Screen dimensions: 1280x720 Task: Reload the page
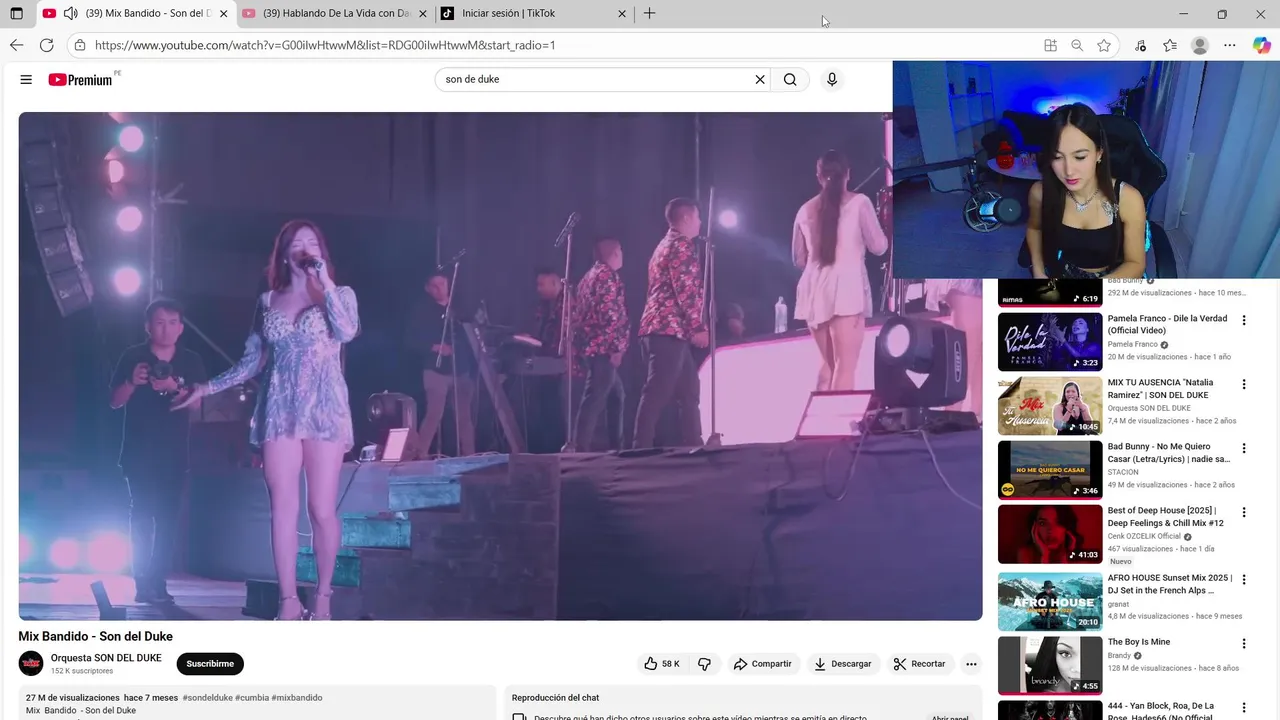46,45
